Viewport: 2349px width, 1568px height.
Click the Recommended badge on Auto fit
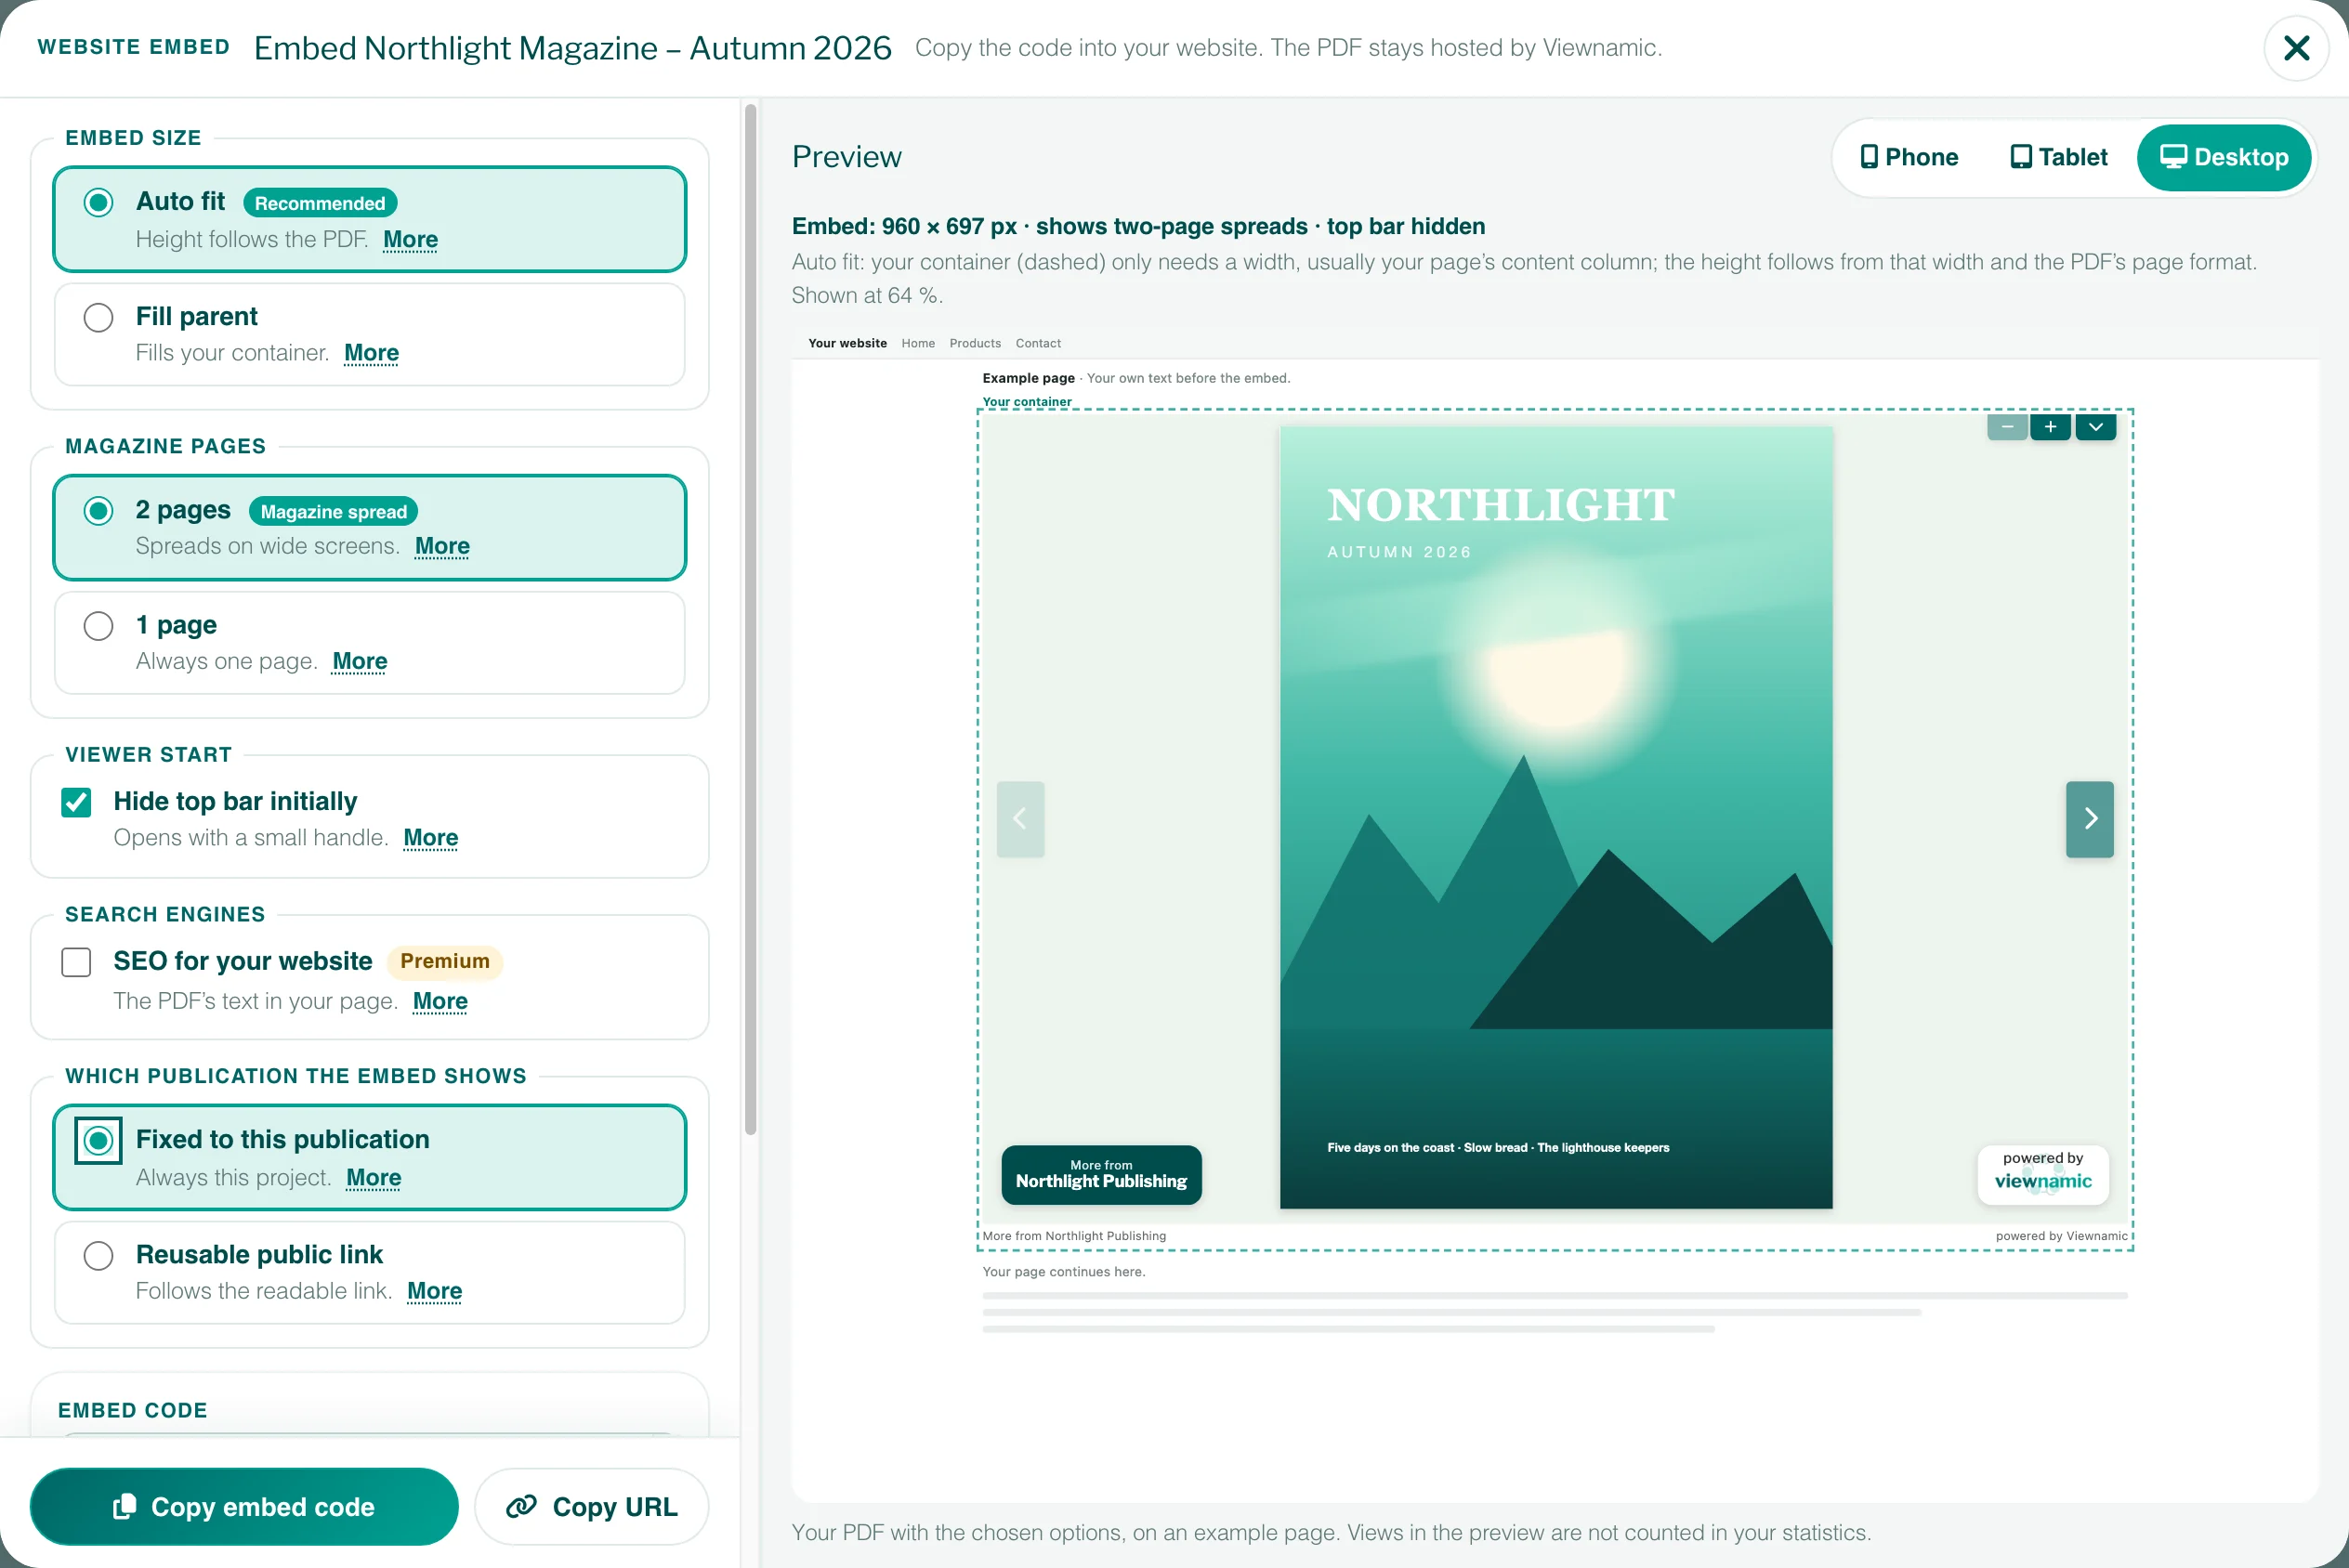point(320,203)
